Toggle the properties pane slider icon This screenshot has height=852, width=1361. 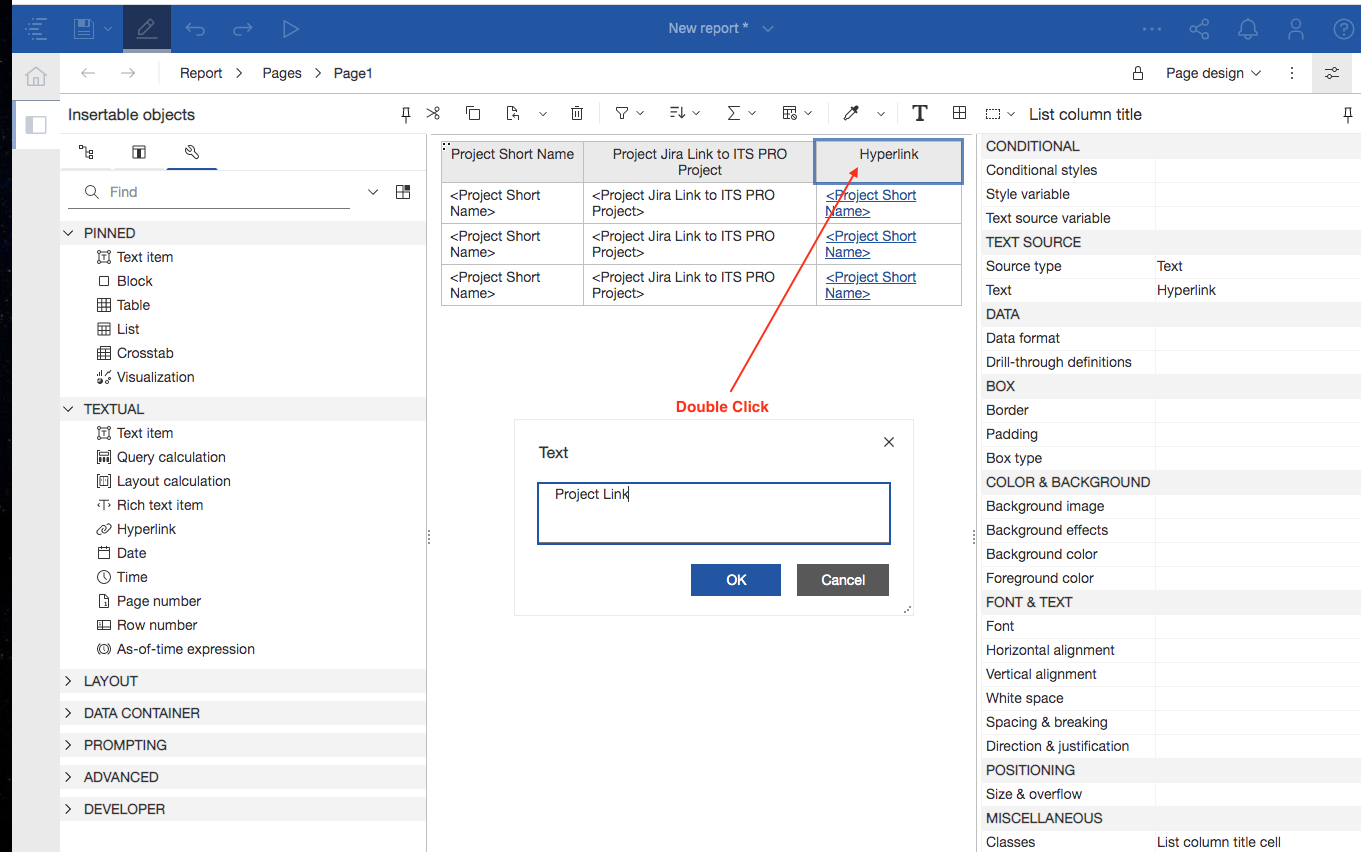[1332, 73]
